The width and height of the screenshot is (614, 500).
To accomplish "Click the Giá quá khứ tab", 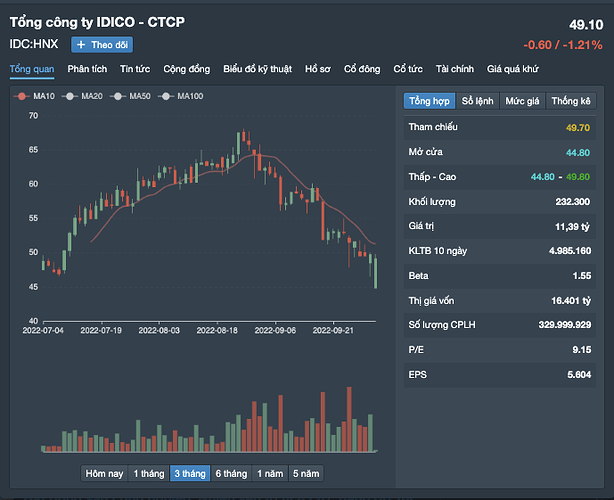I will (x=512, y=69).
